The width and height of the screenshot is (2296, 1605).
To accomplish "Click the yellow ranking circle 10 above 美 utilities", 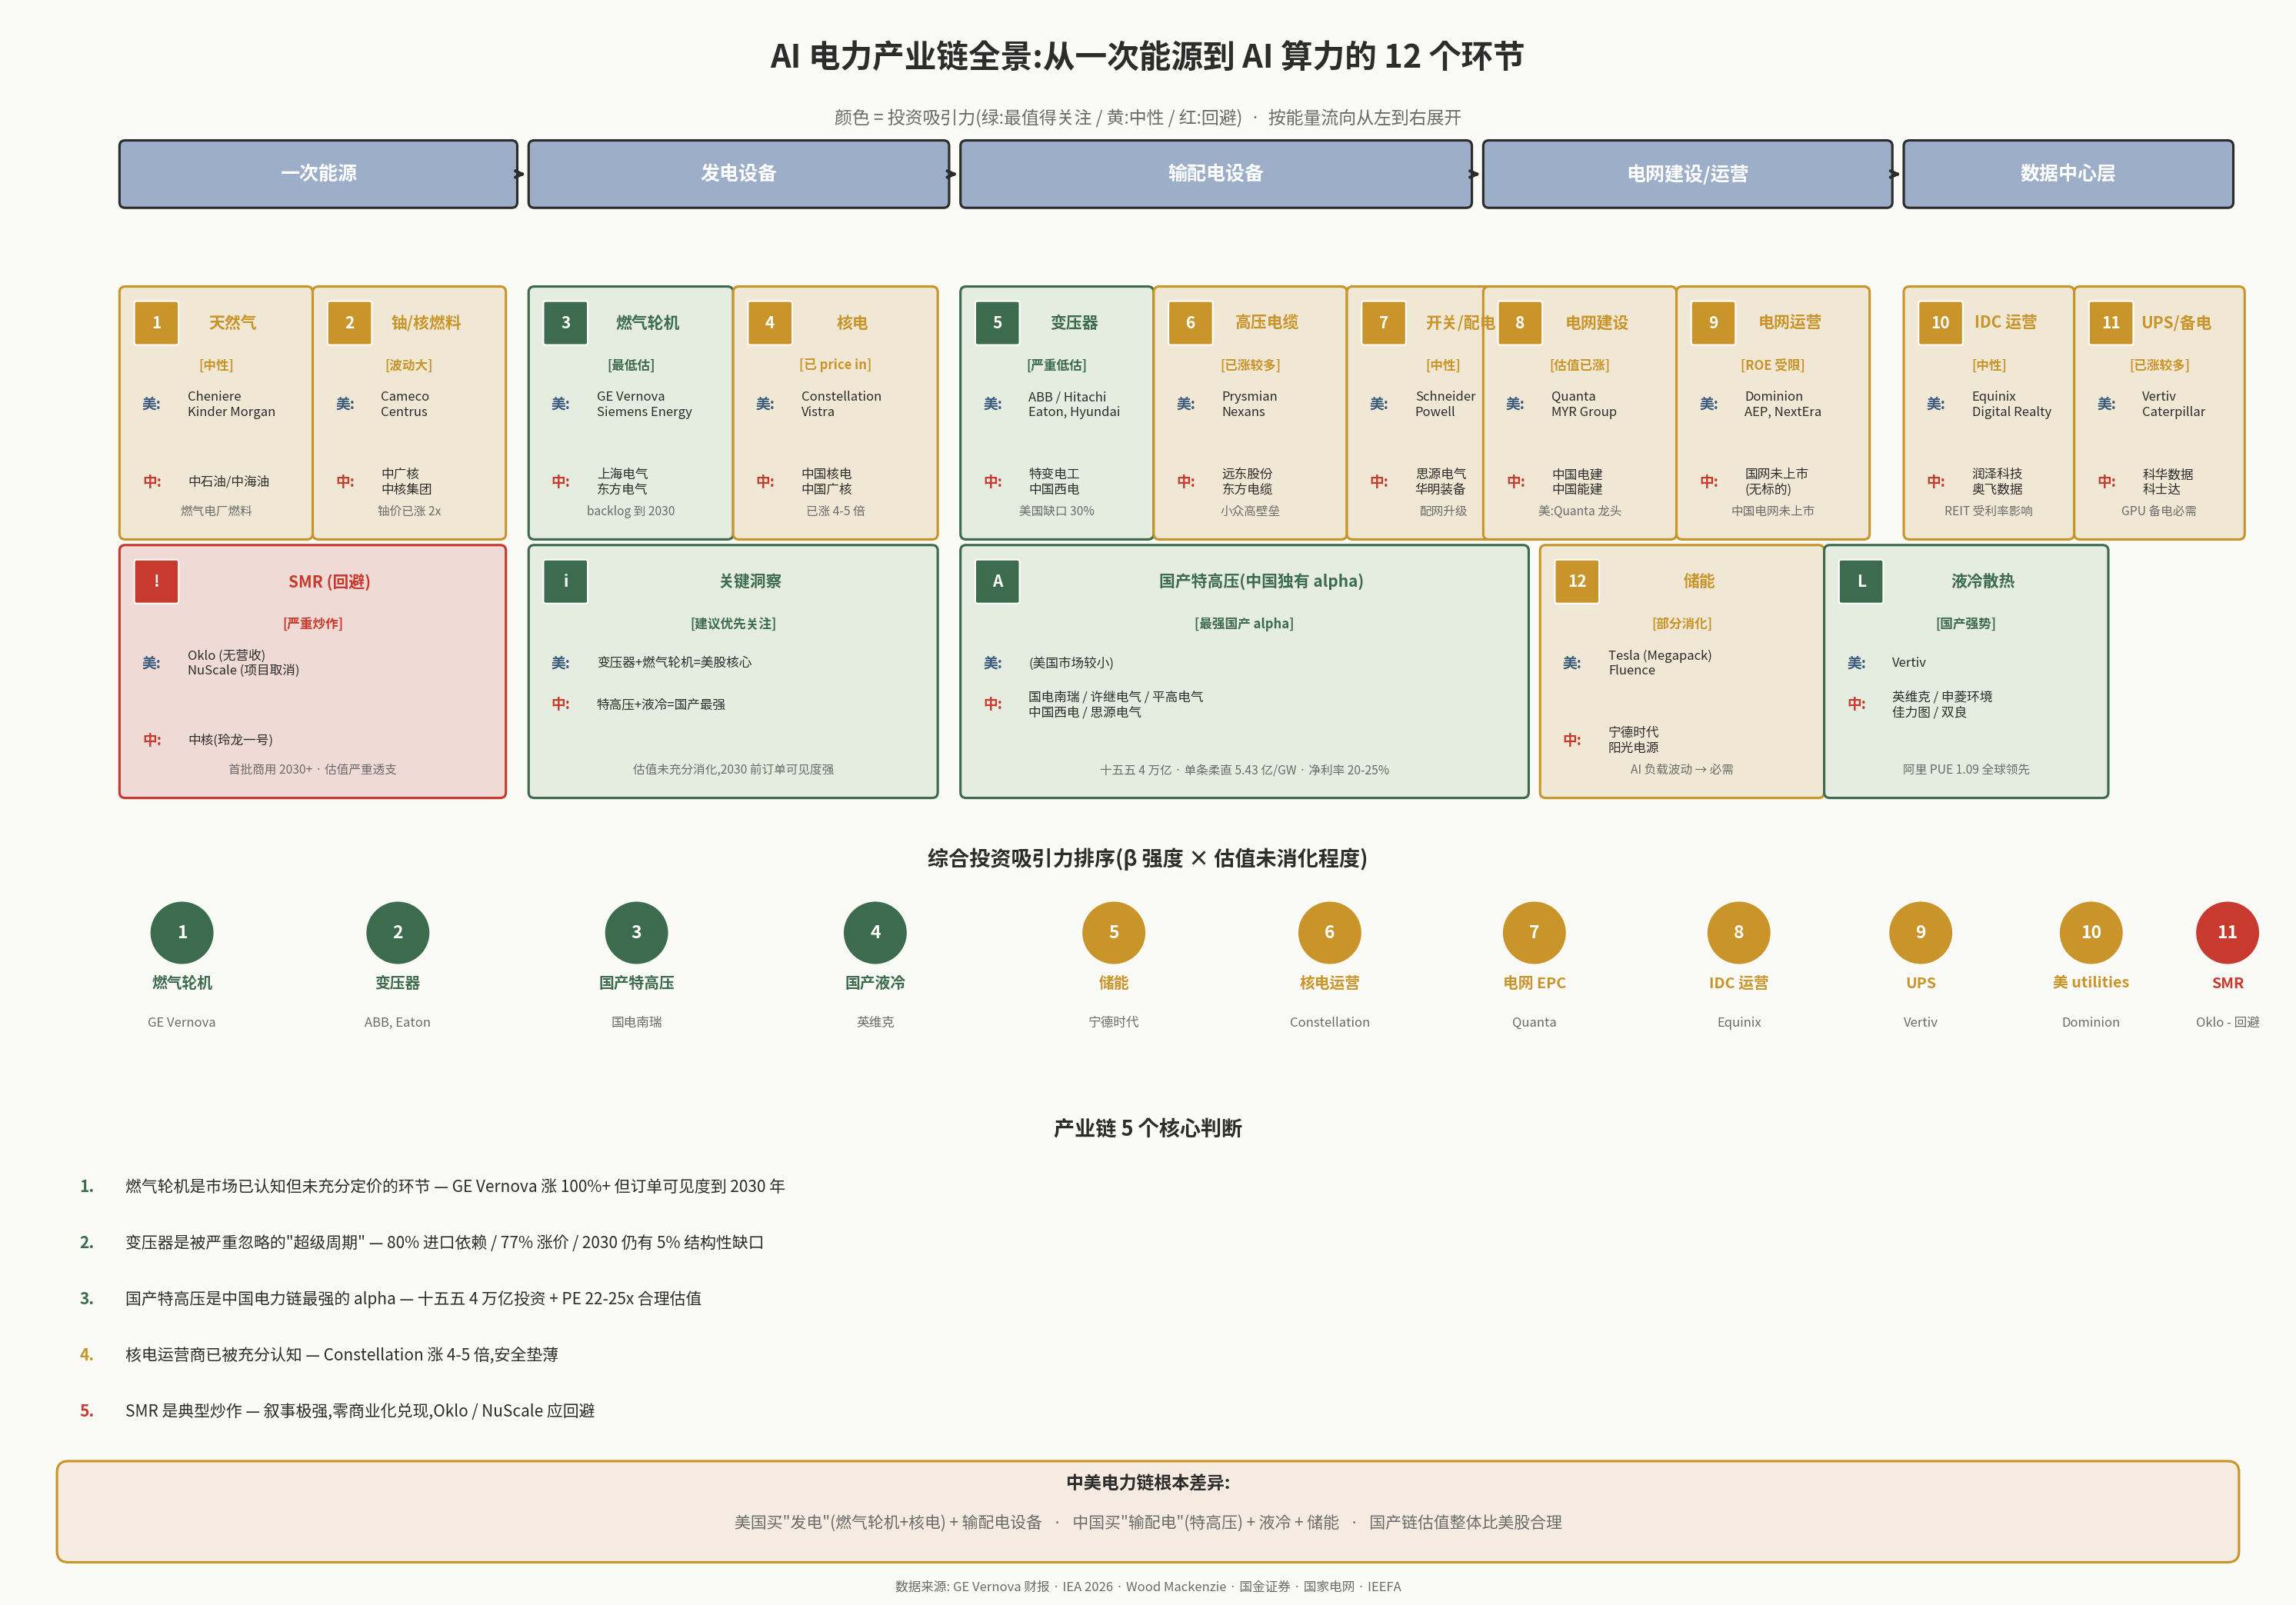I will tap(2091, 932).
